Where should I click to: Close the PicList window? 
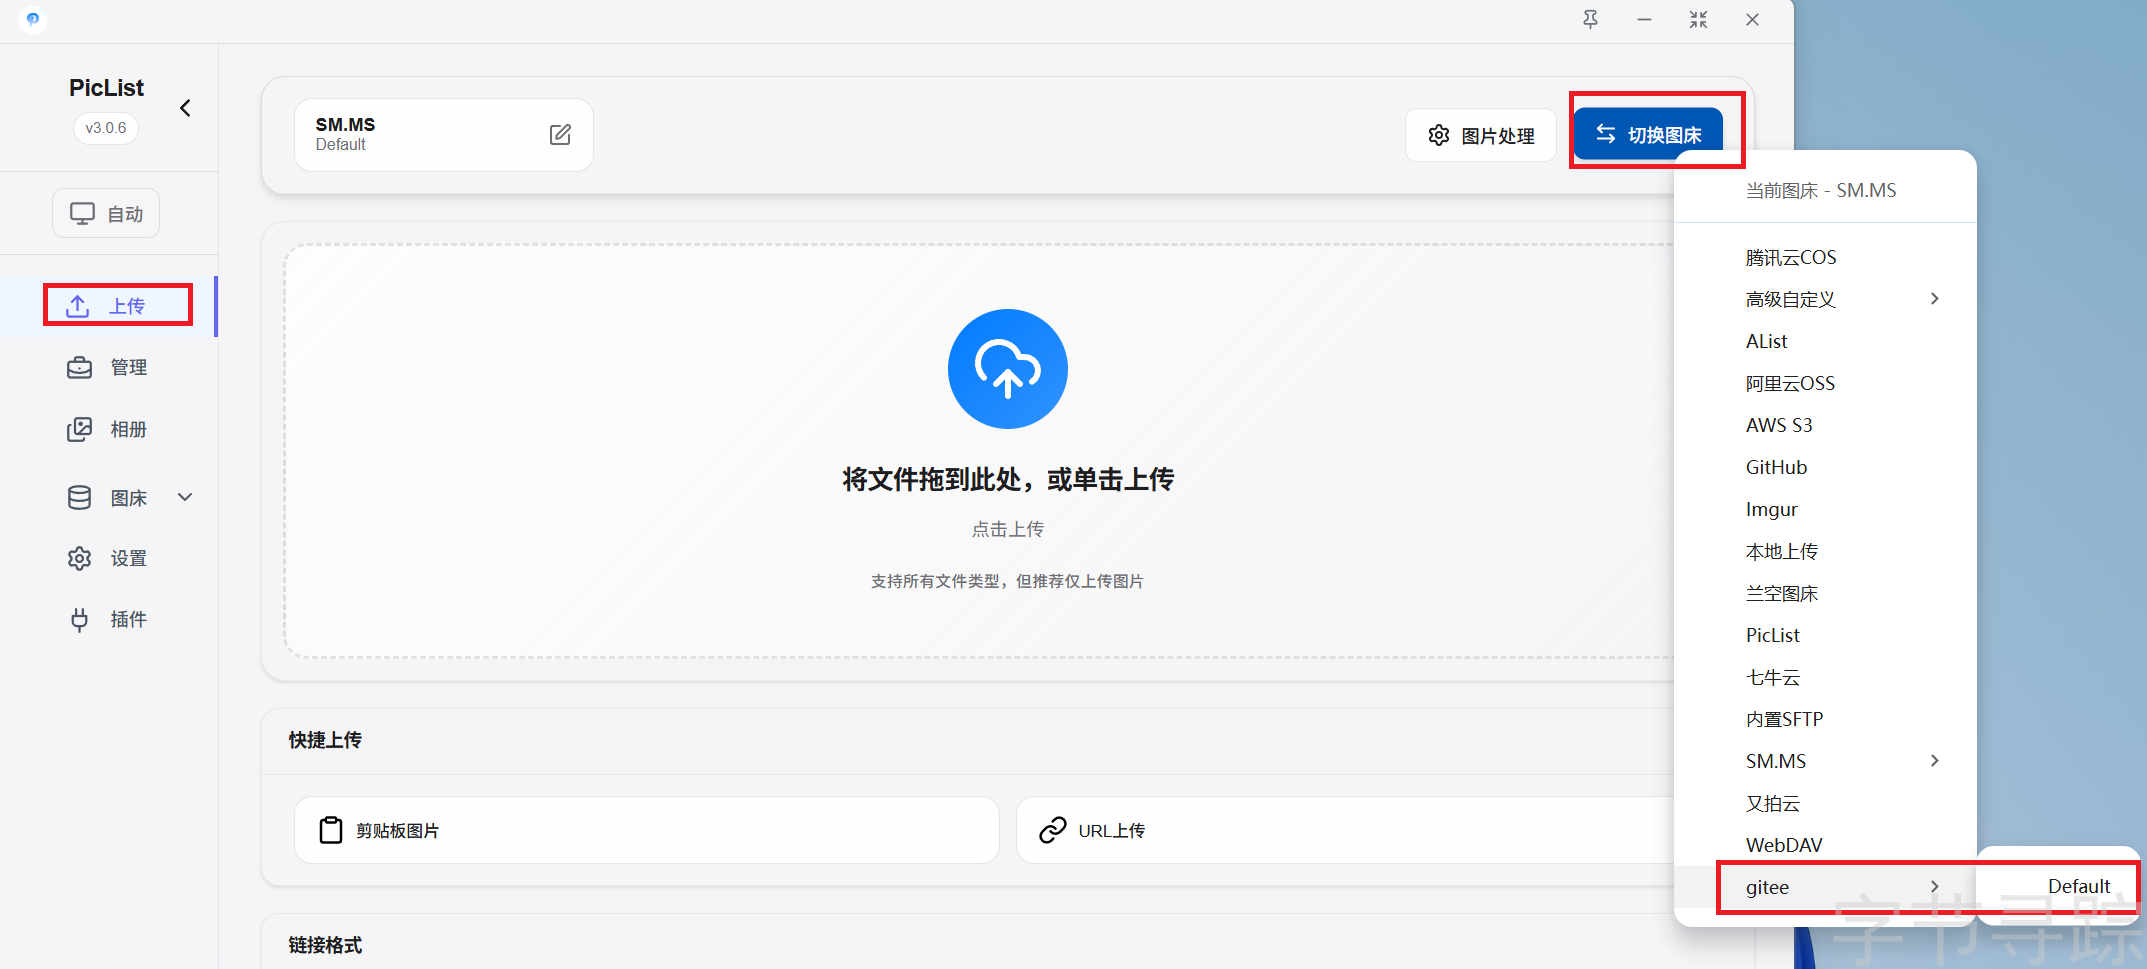point(1752,19)
